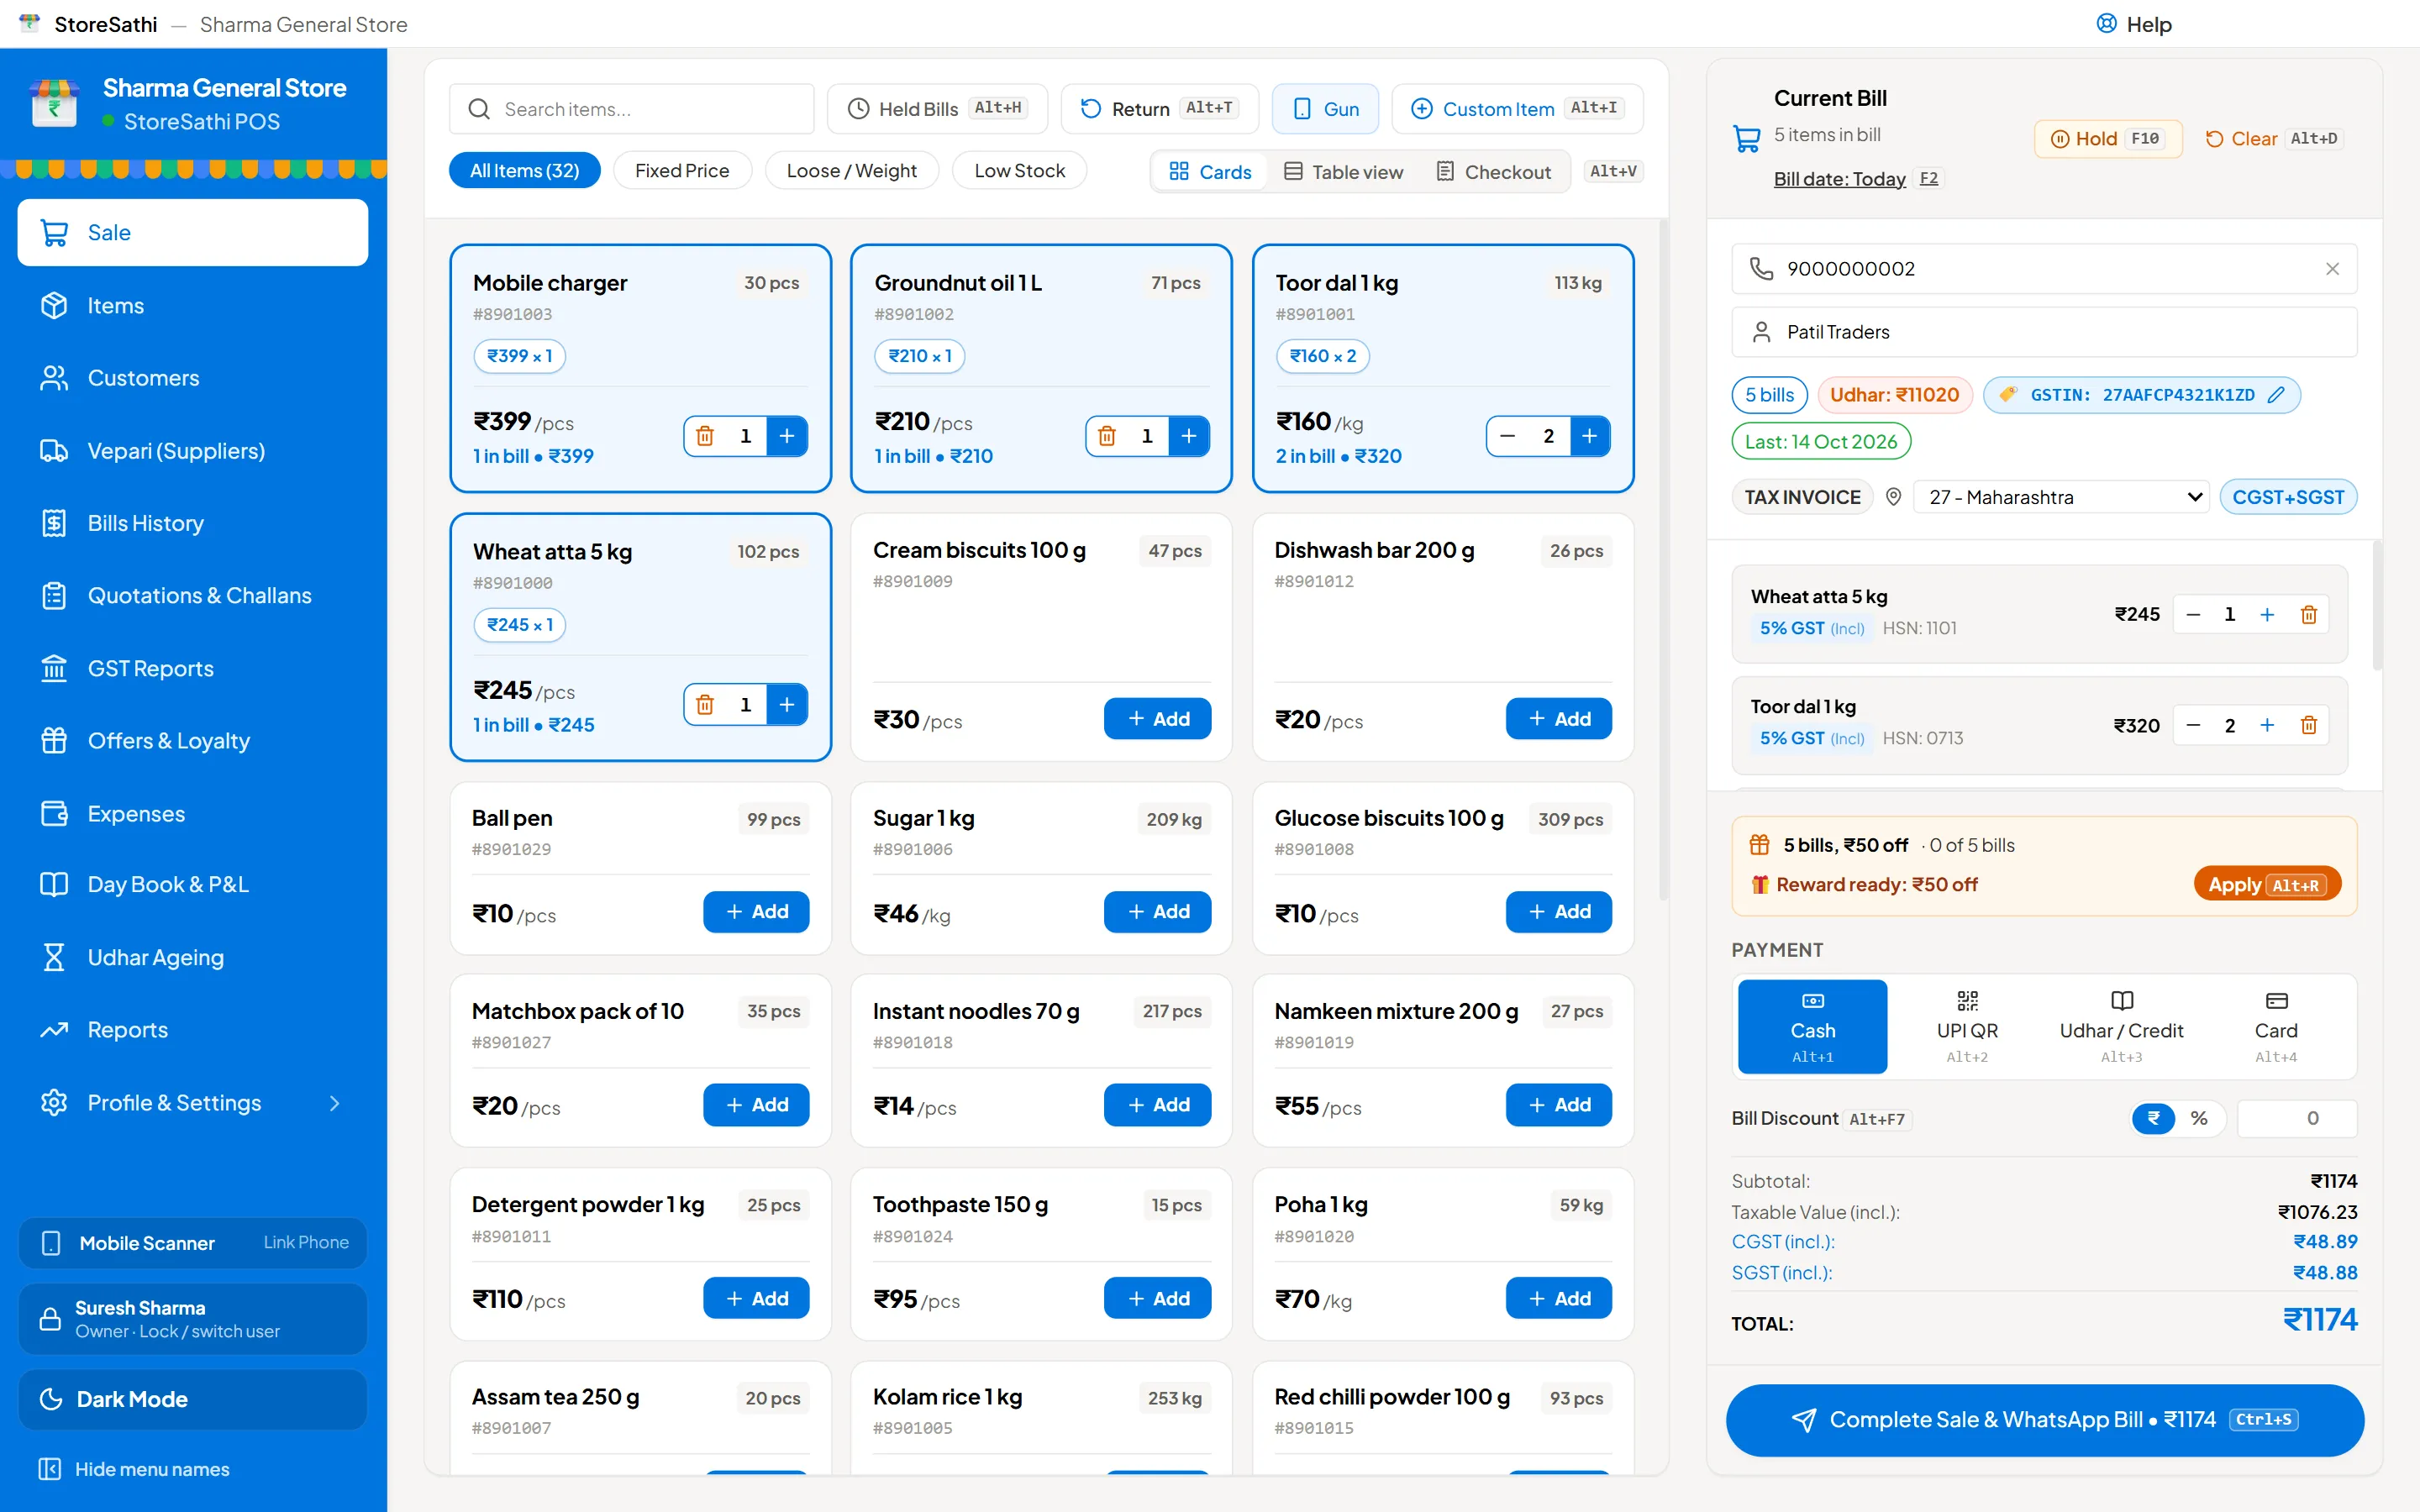2420x1512 pixels.
Task: Remove Toor dal 1 kg from bill list
Action: coord(2308,725)
